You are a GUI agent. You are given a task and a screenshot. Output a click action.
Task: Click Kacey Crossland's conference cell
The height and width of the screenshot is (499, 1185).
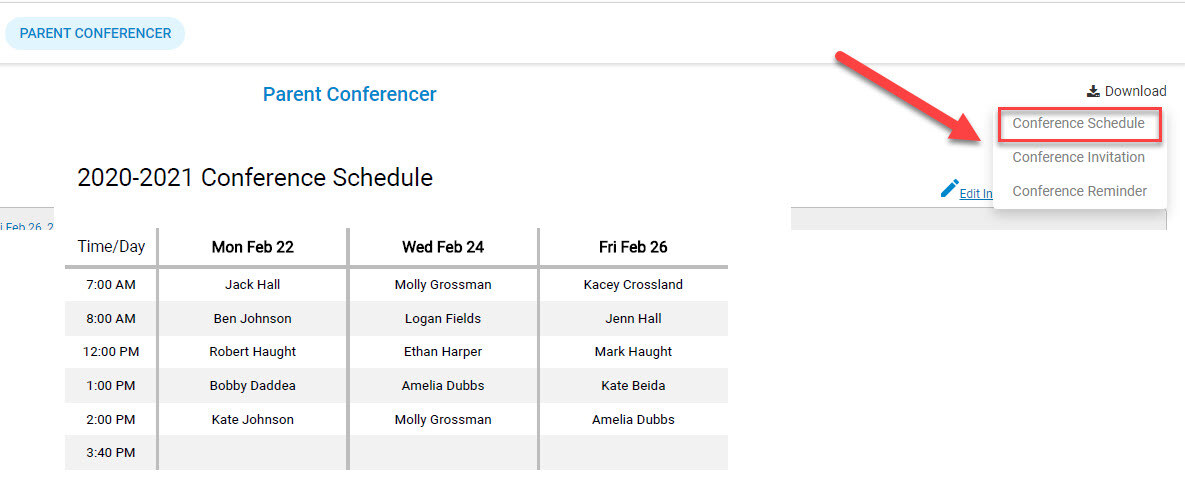[x=633, y=285]
